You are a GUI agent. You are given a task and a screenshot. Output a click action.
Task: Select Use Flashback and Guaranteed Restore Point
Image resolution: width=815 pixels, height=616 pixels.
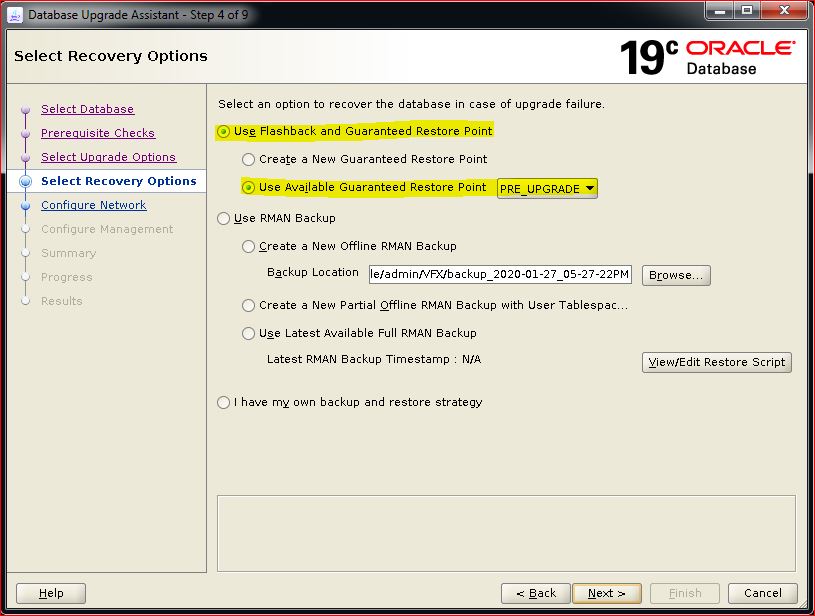pyautogui.click(x=224, y=131)
